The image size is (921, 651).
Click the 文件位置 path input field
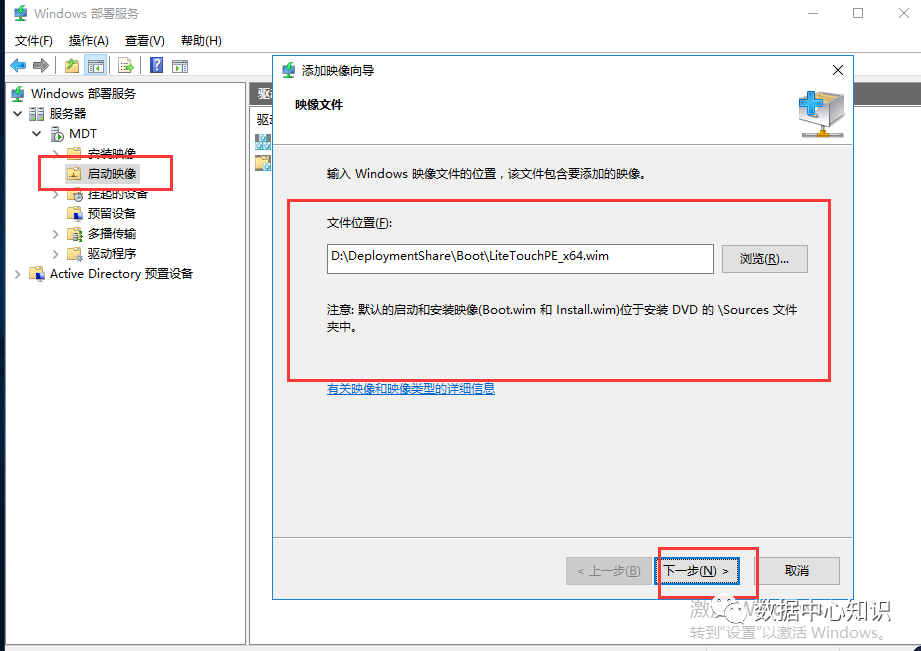[520, 259]
